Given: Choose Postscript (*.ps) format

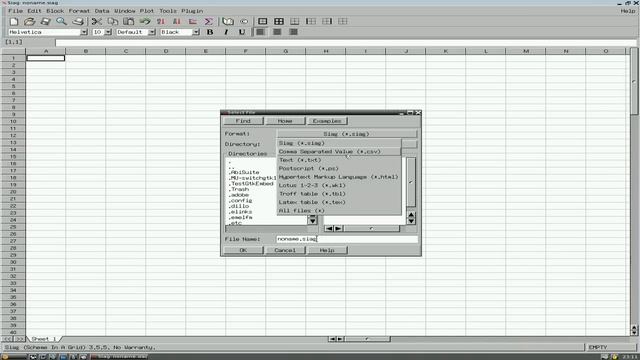Looking at the screenshot, I should tap(339, 168).
